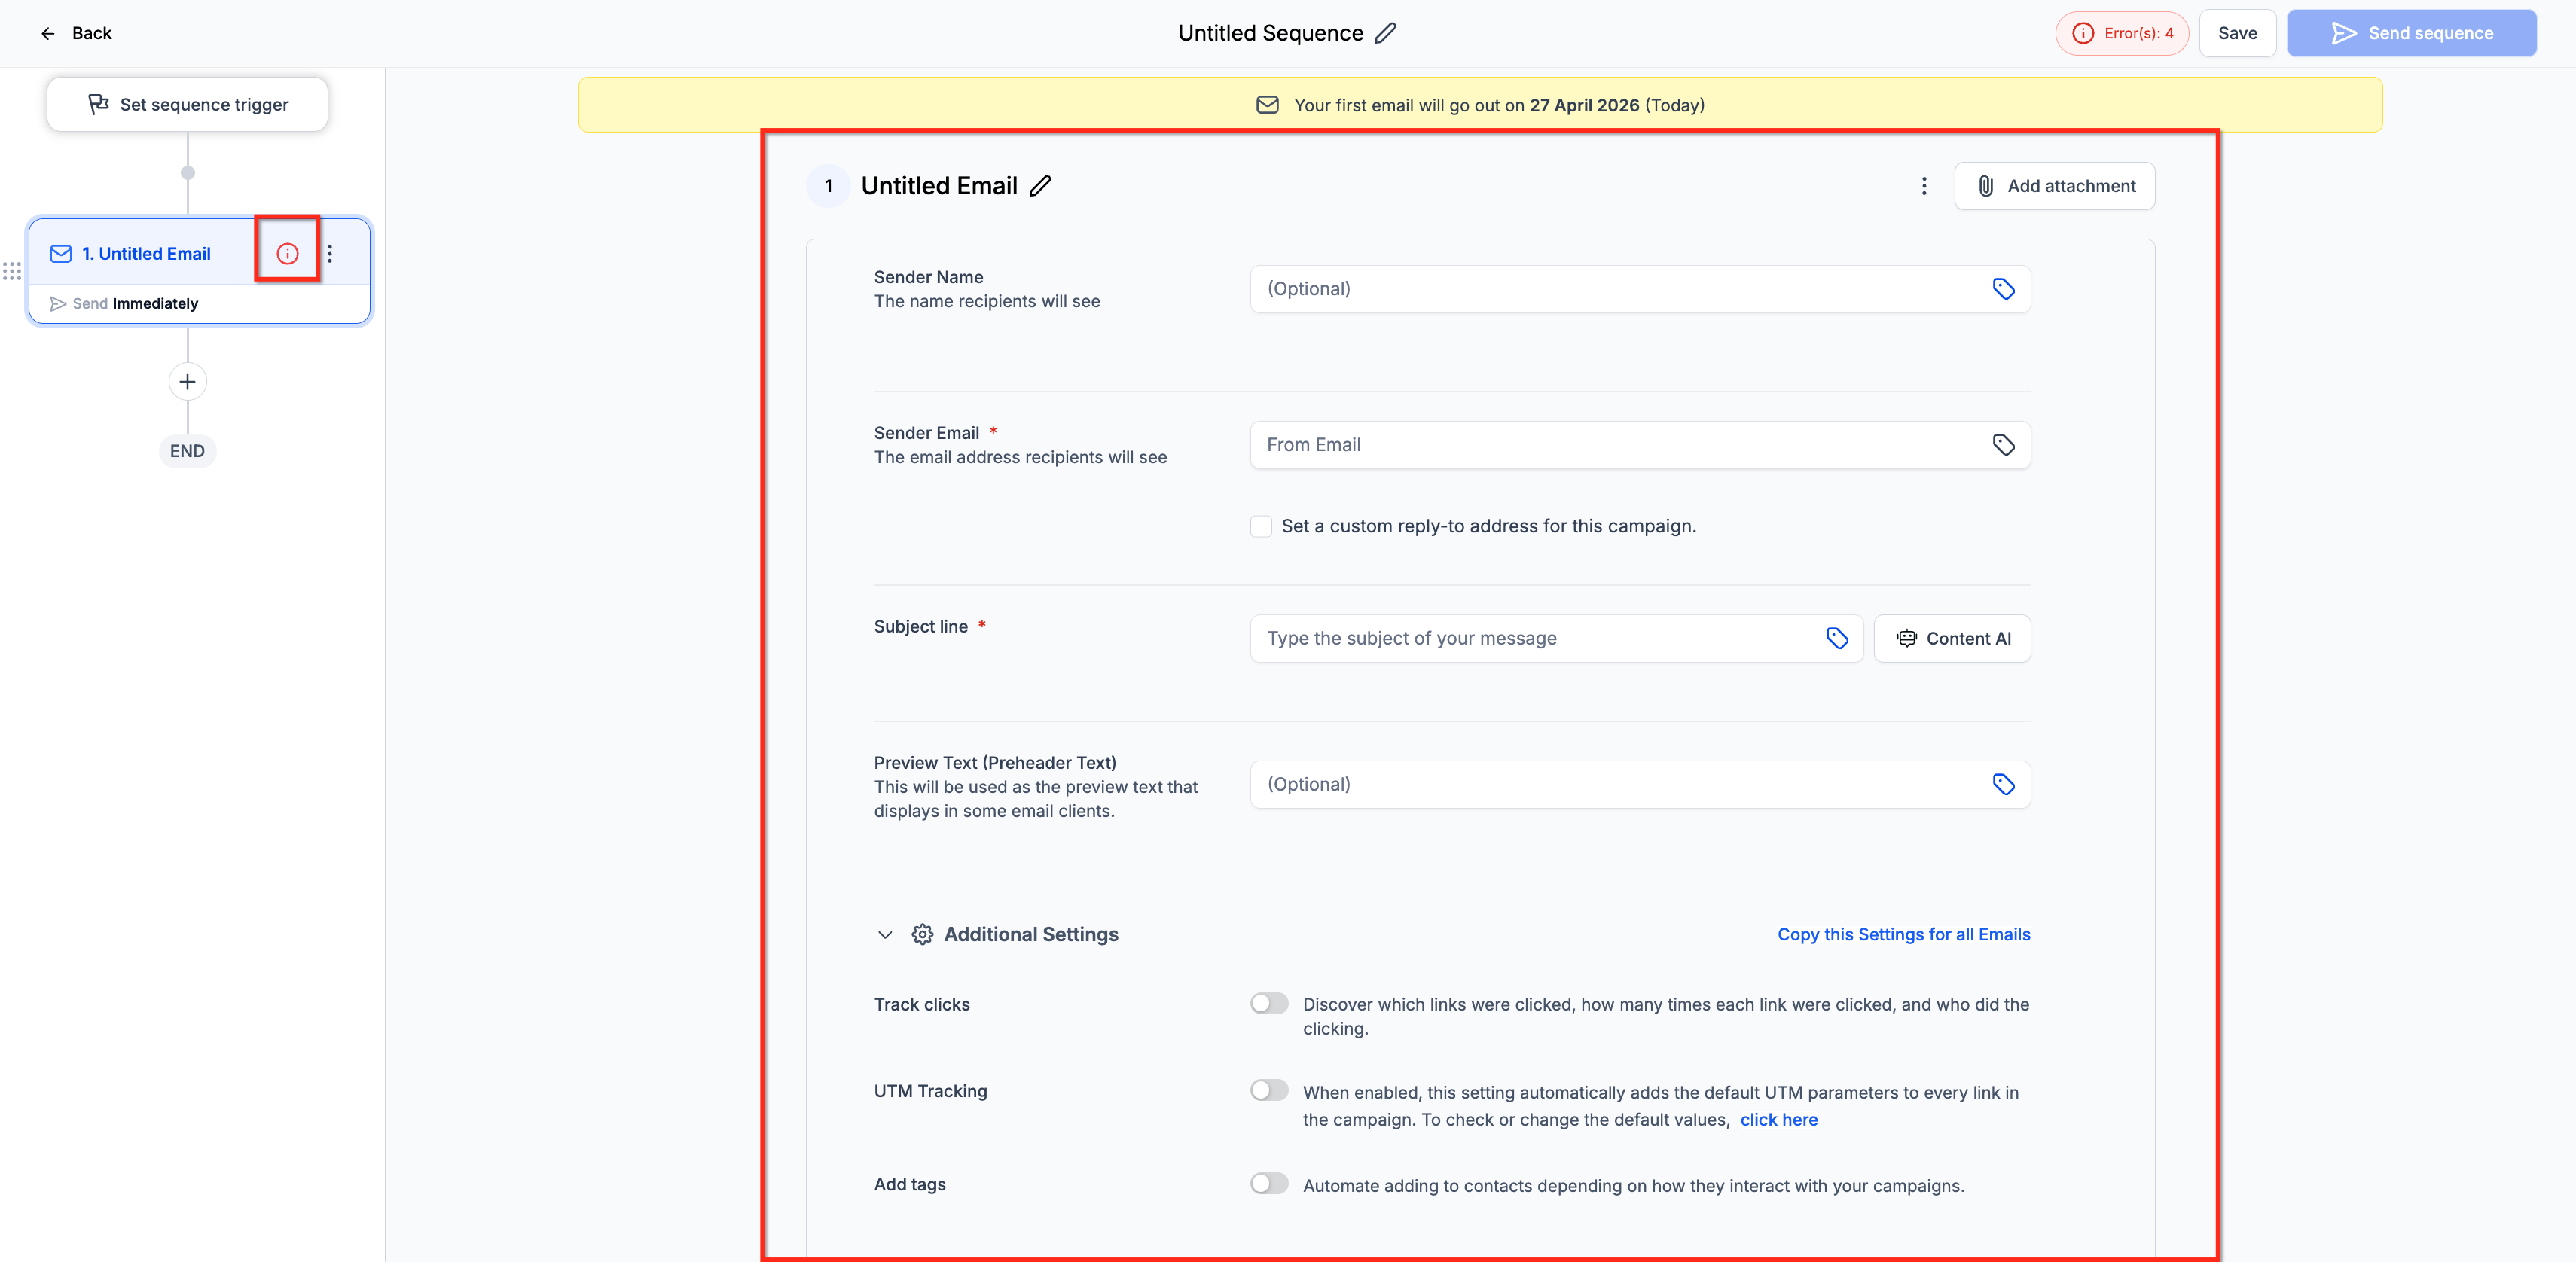Click the red error icon on email step
The image size is (2576, 1262).
(287, 254)
